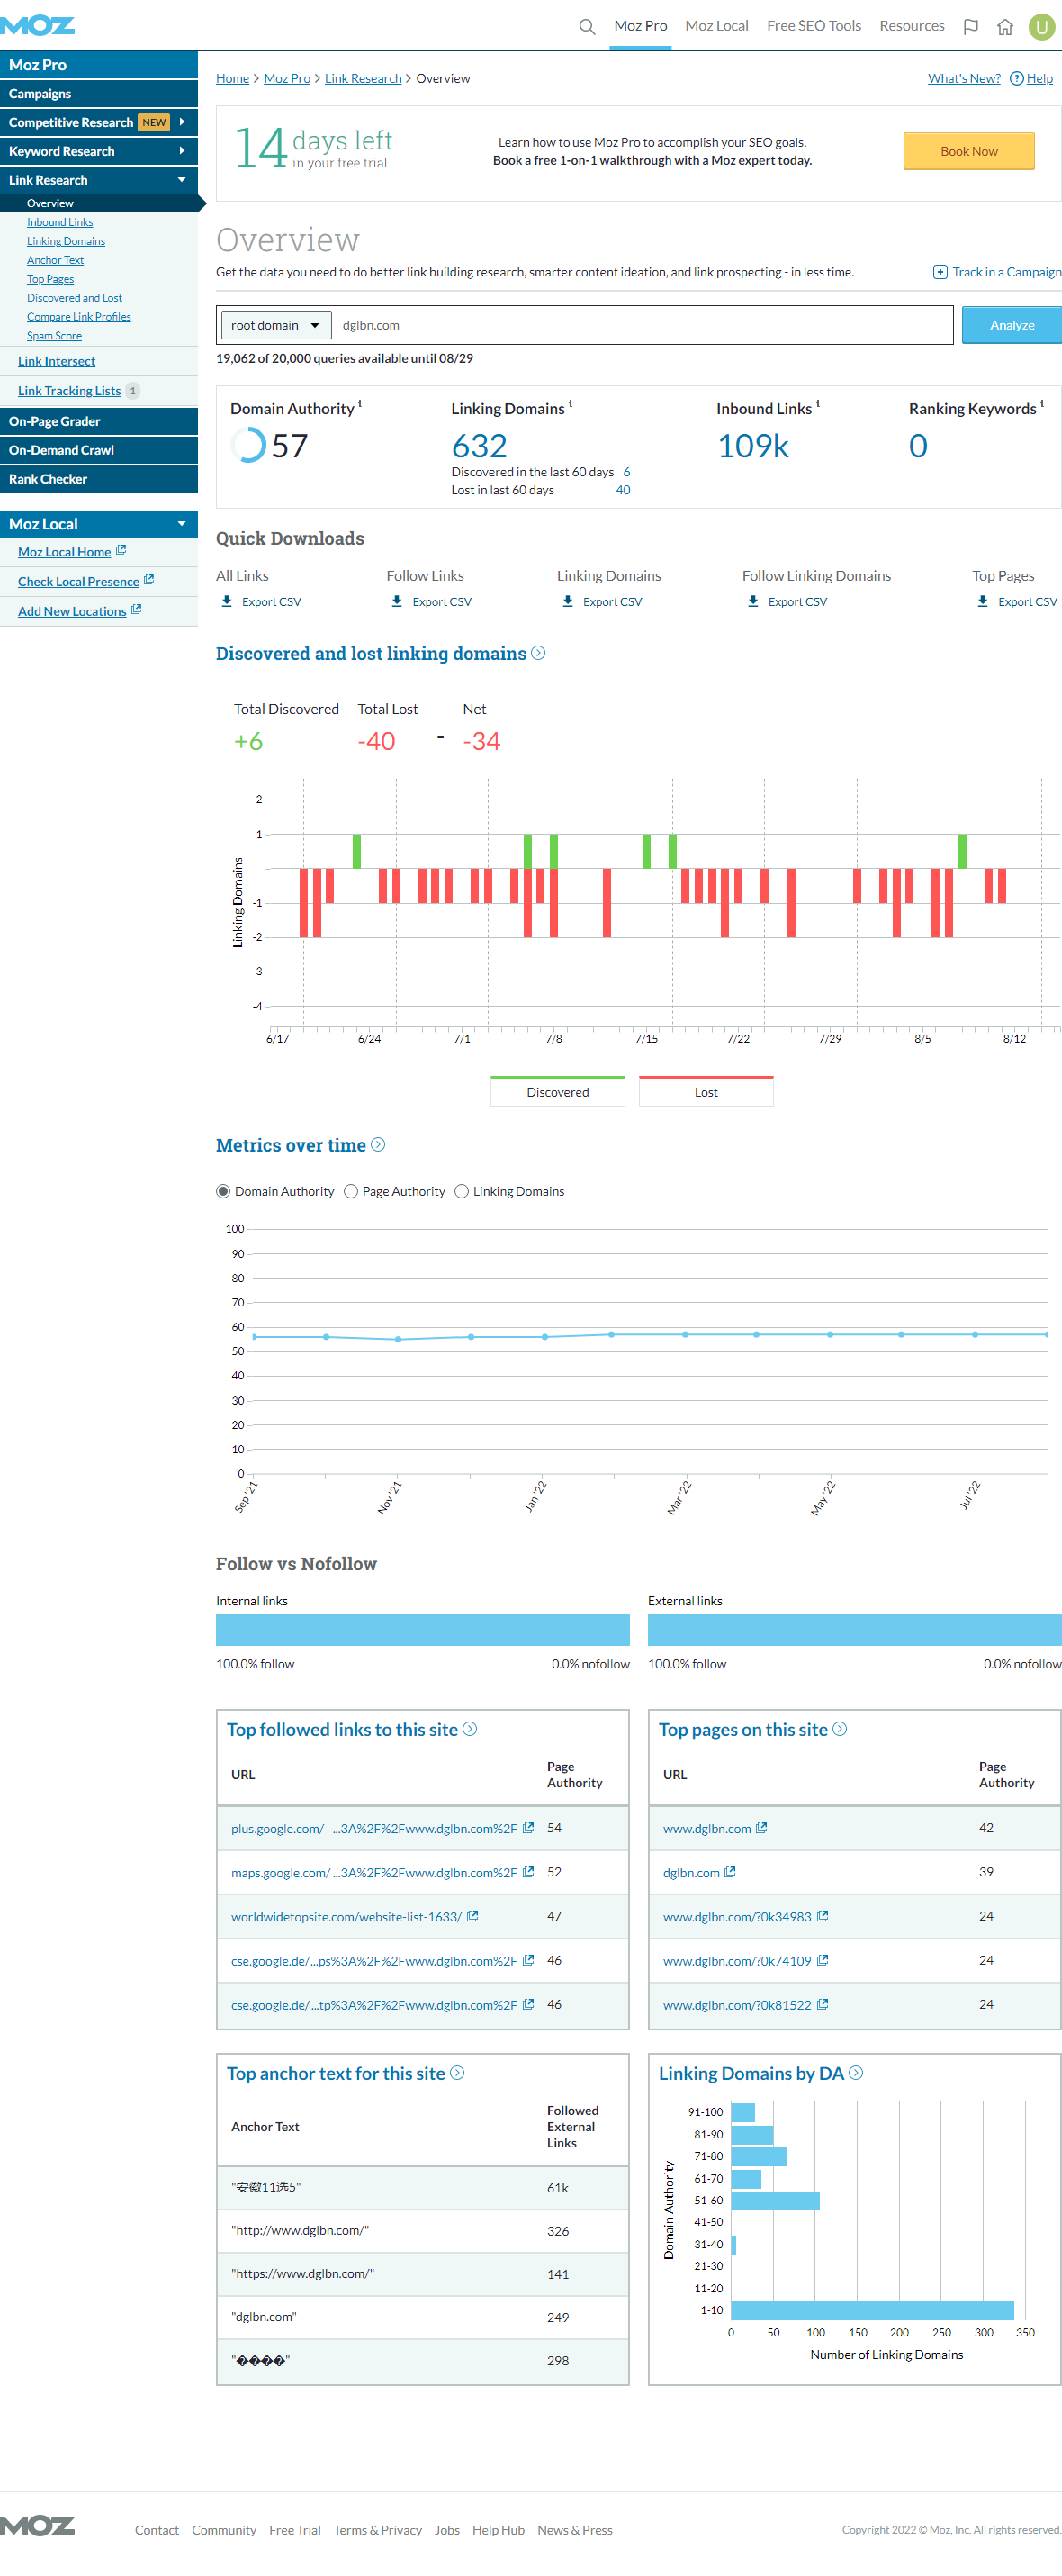Click Free Trial footer link
The height and width of the screenshot is (2576, 1062).
click(295, 2530)
